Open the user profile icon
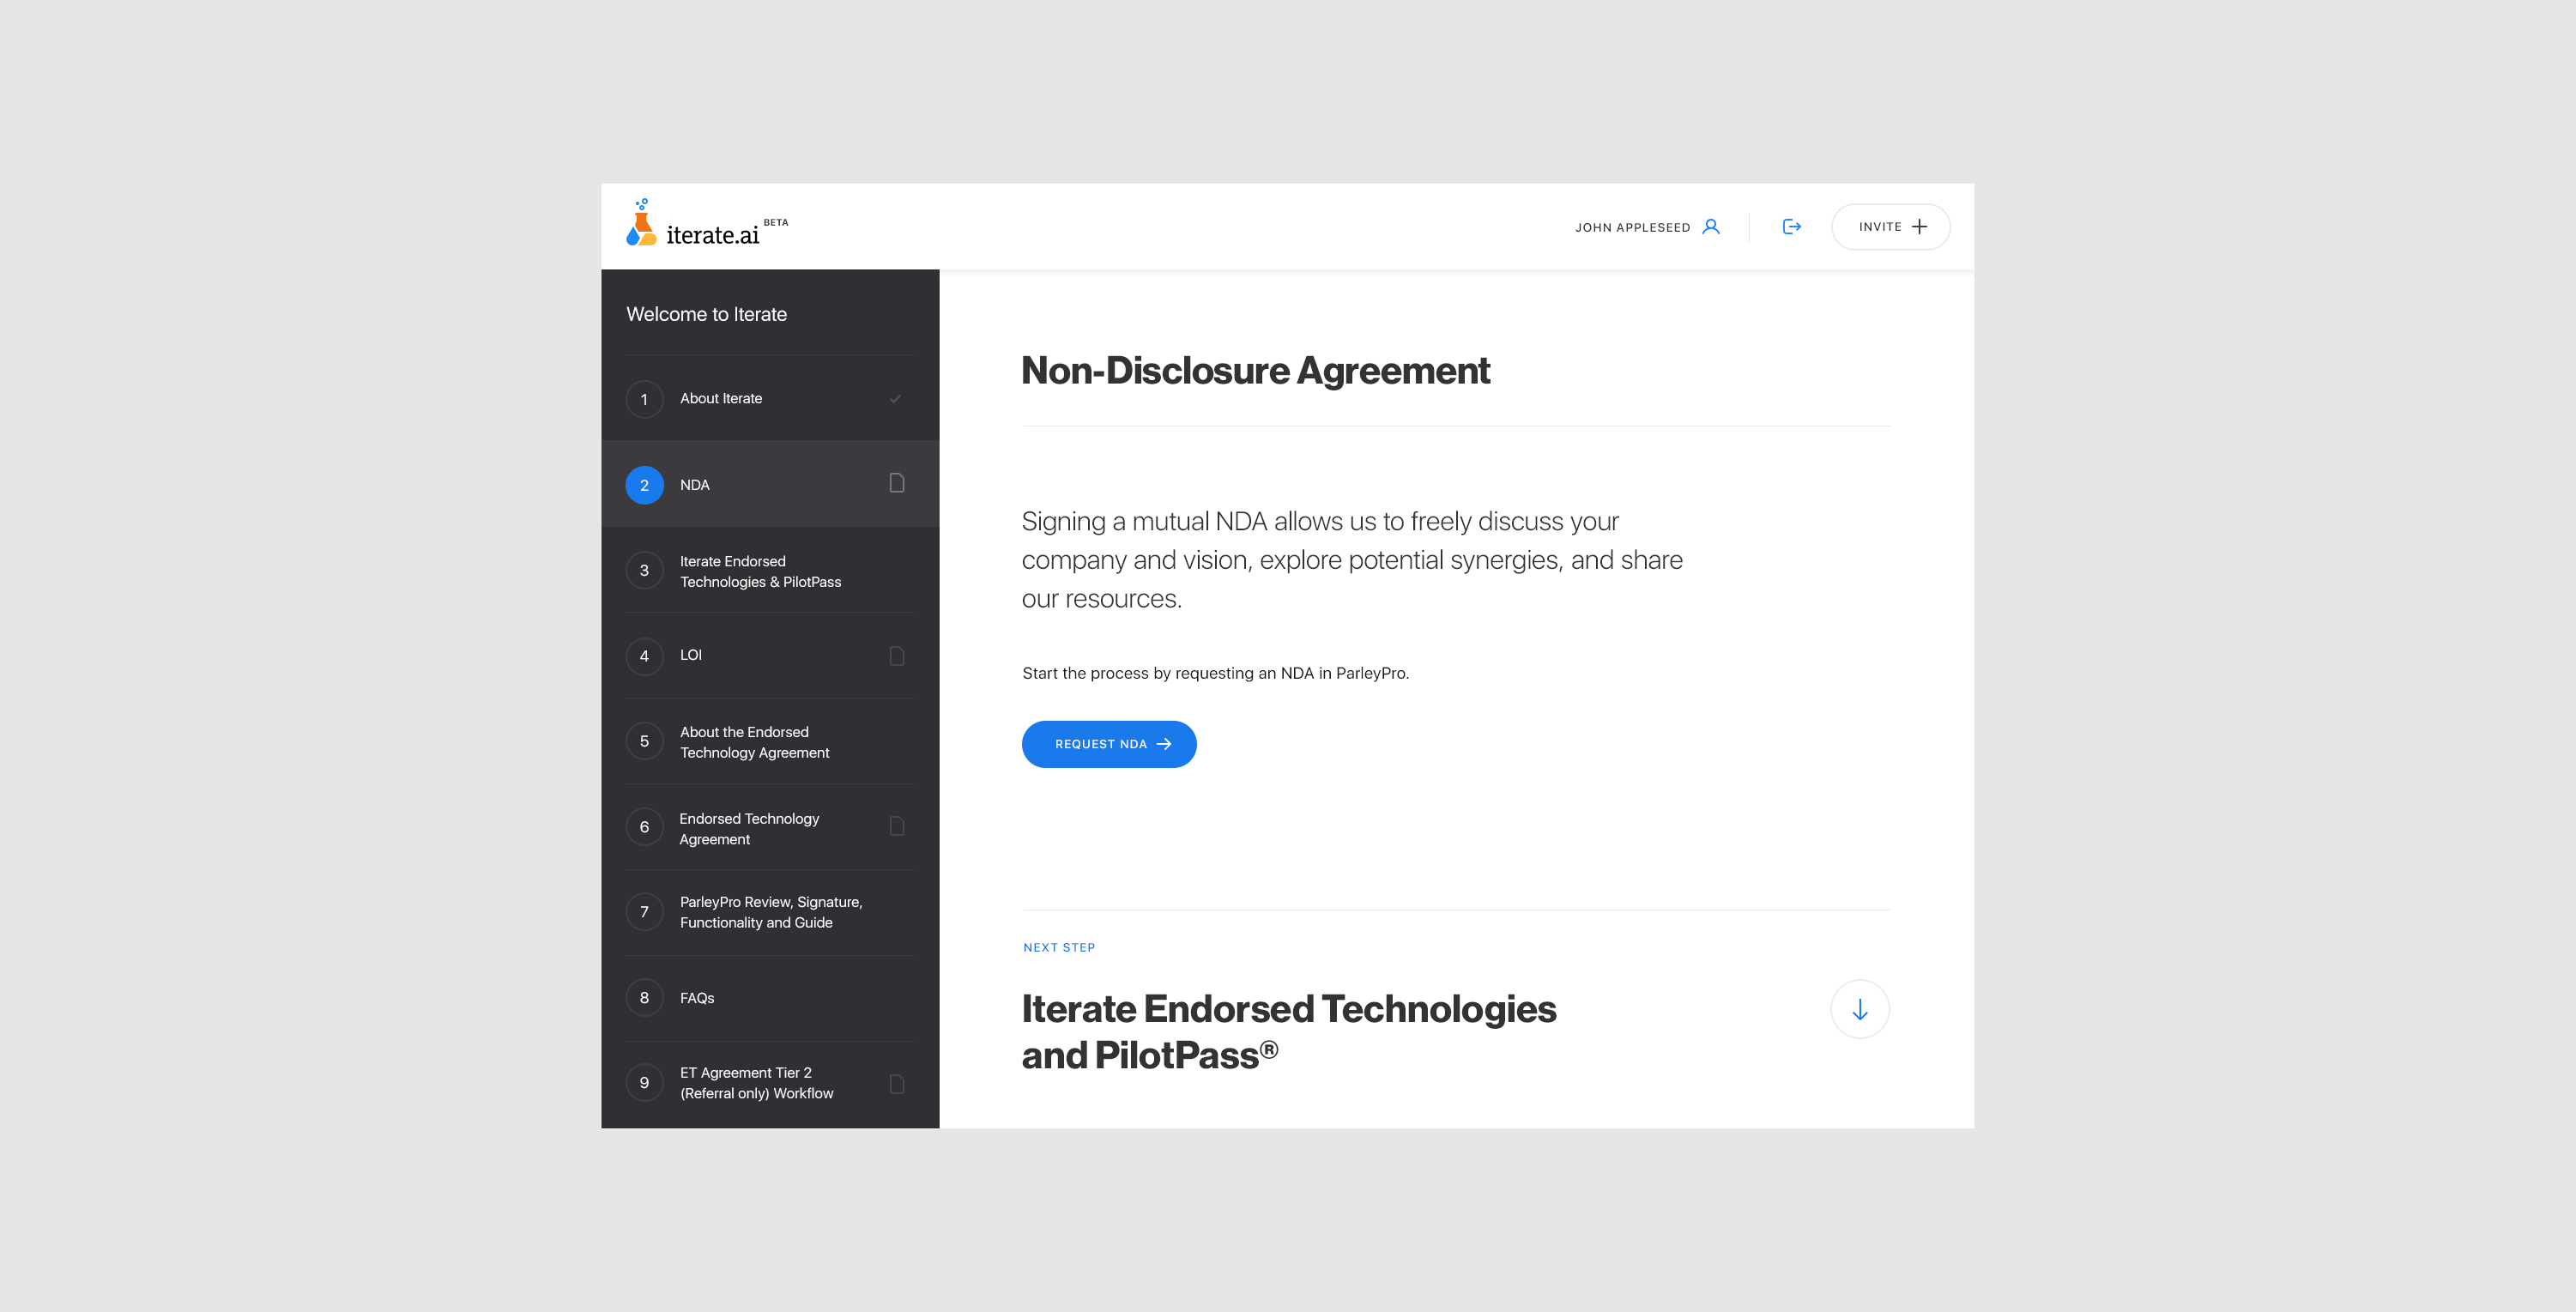 coord(1711,227)
